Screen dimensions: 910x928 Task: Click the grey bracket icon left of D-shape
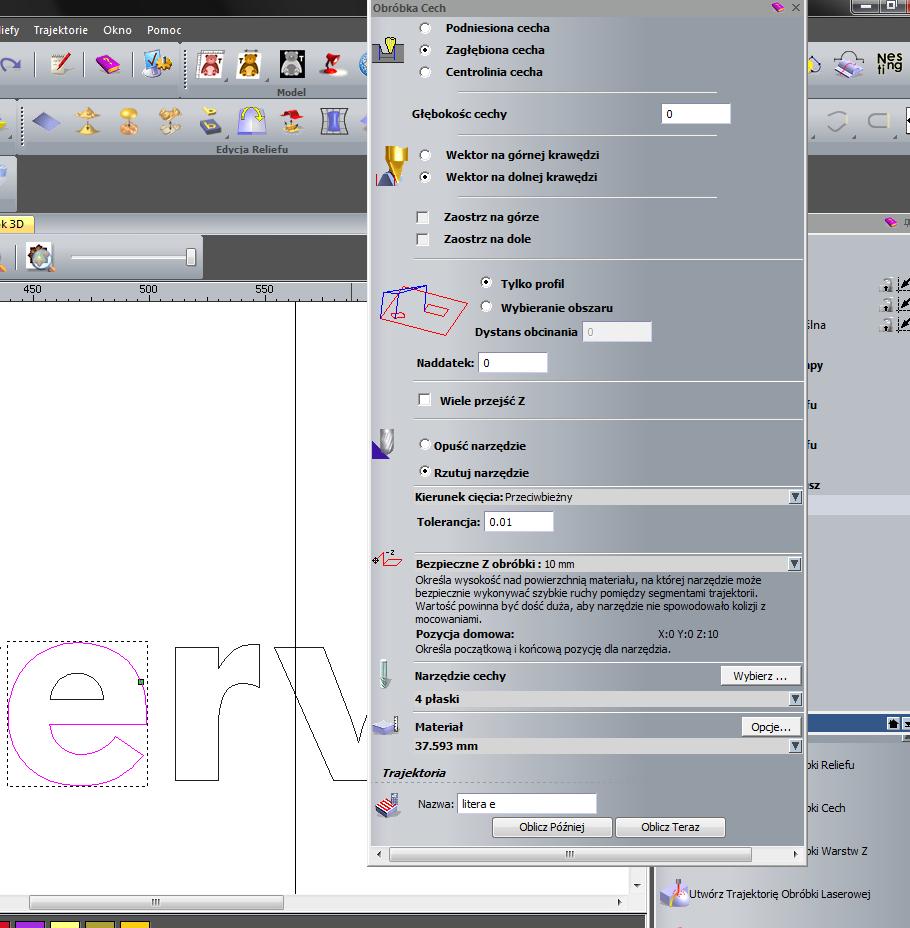[836, 122]
